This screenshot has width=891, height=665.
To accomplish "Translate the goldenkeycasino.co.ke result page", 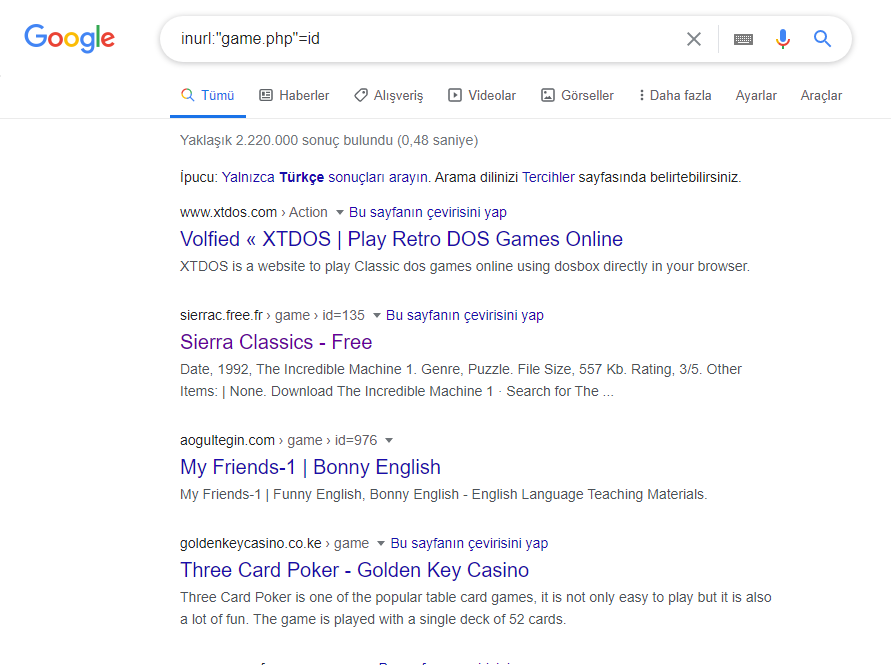I will 469,543.
